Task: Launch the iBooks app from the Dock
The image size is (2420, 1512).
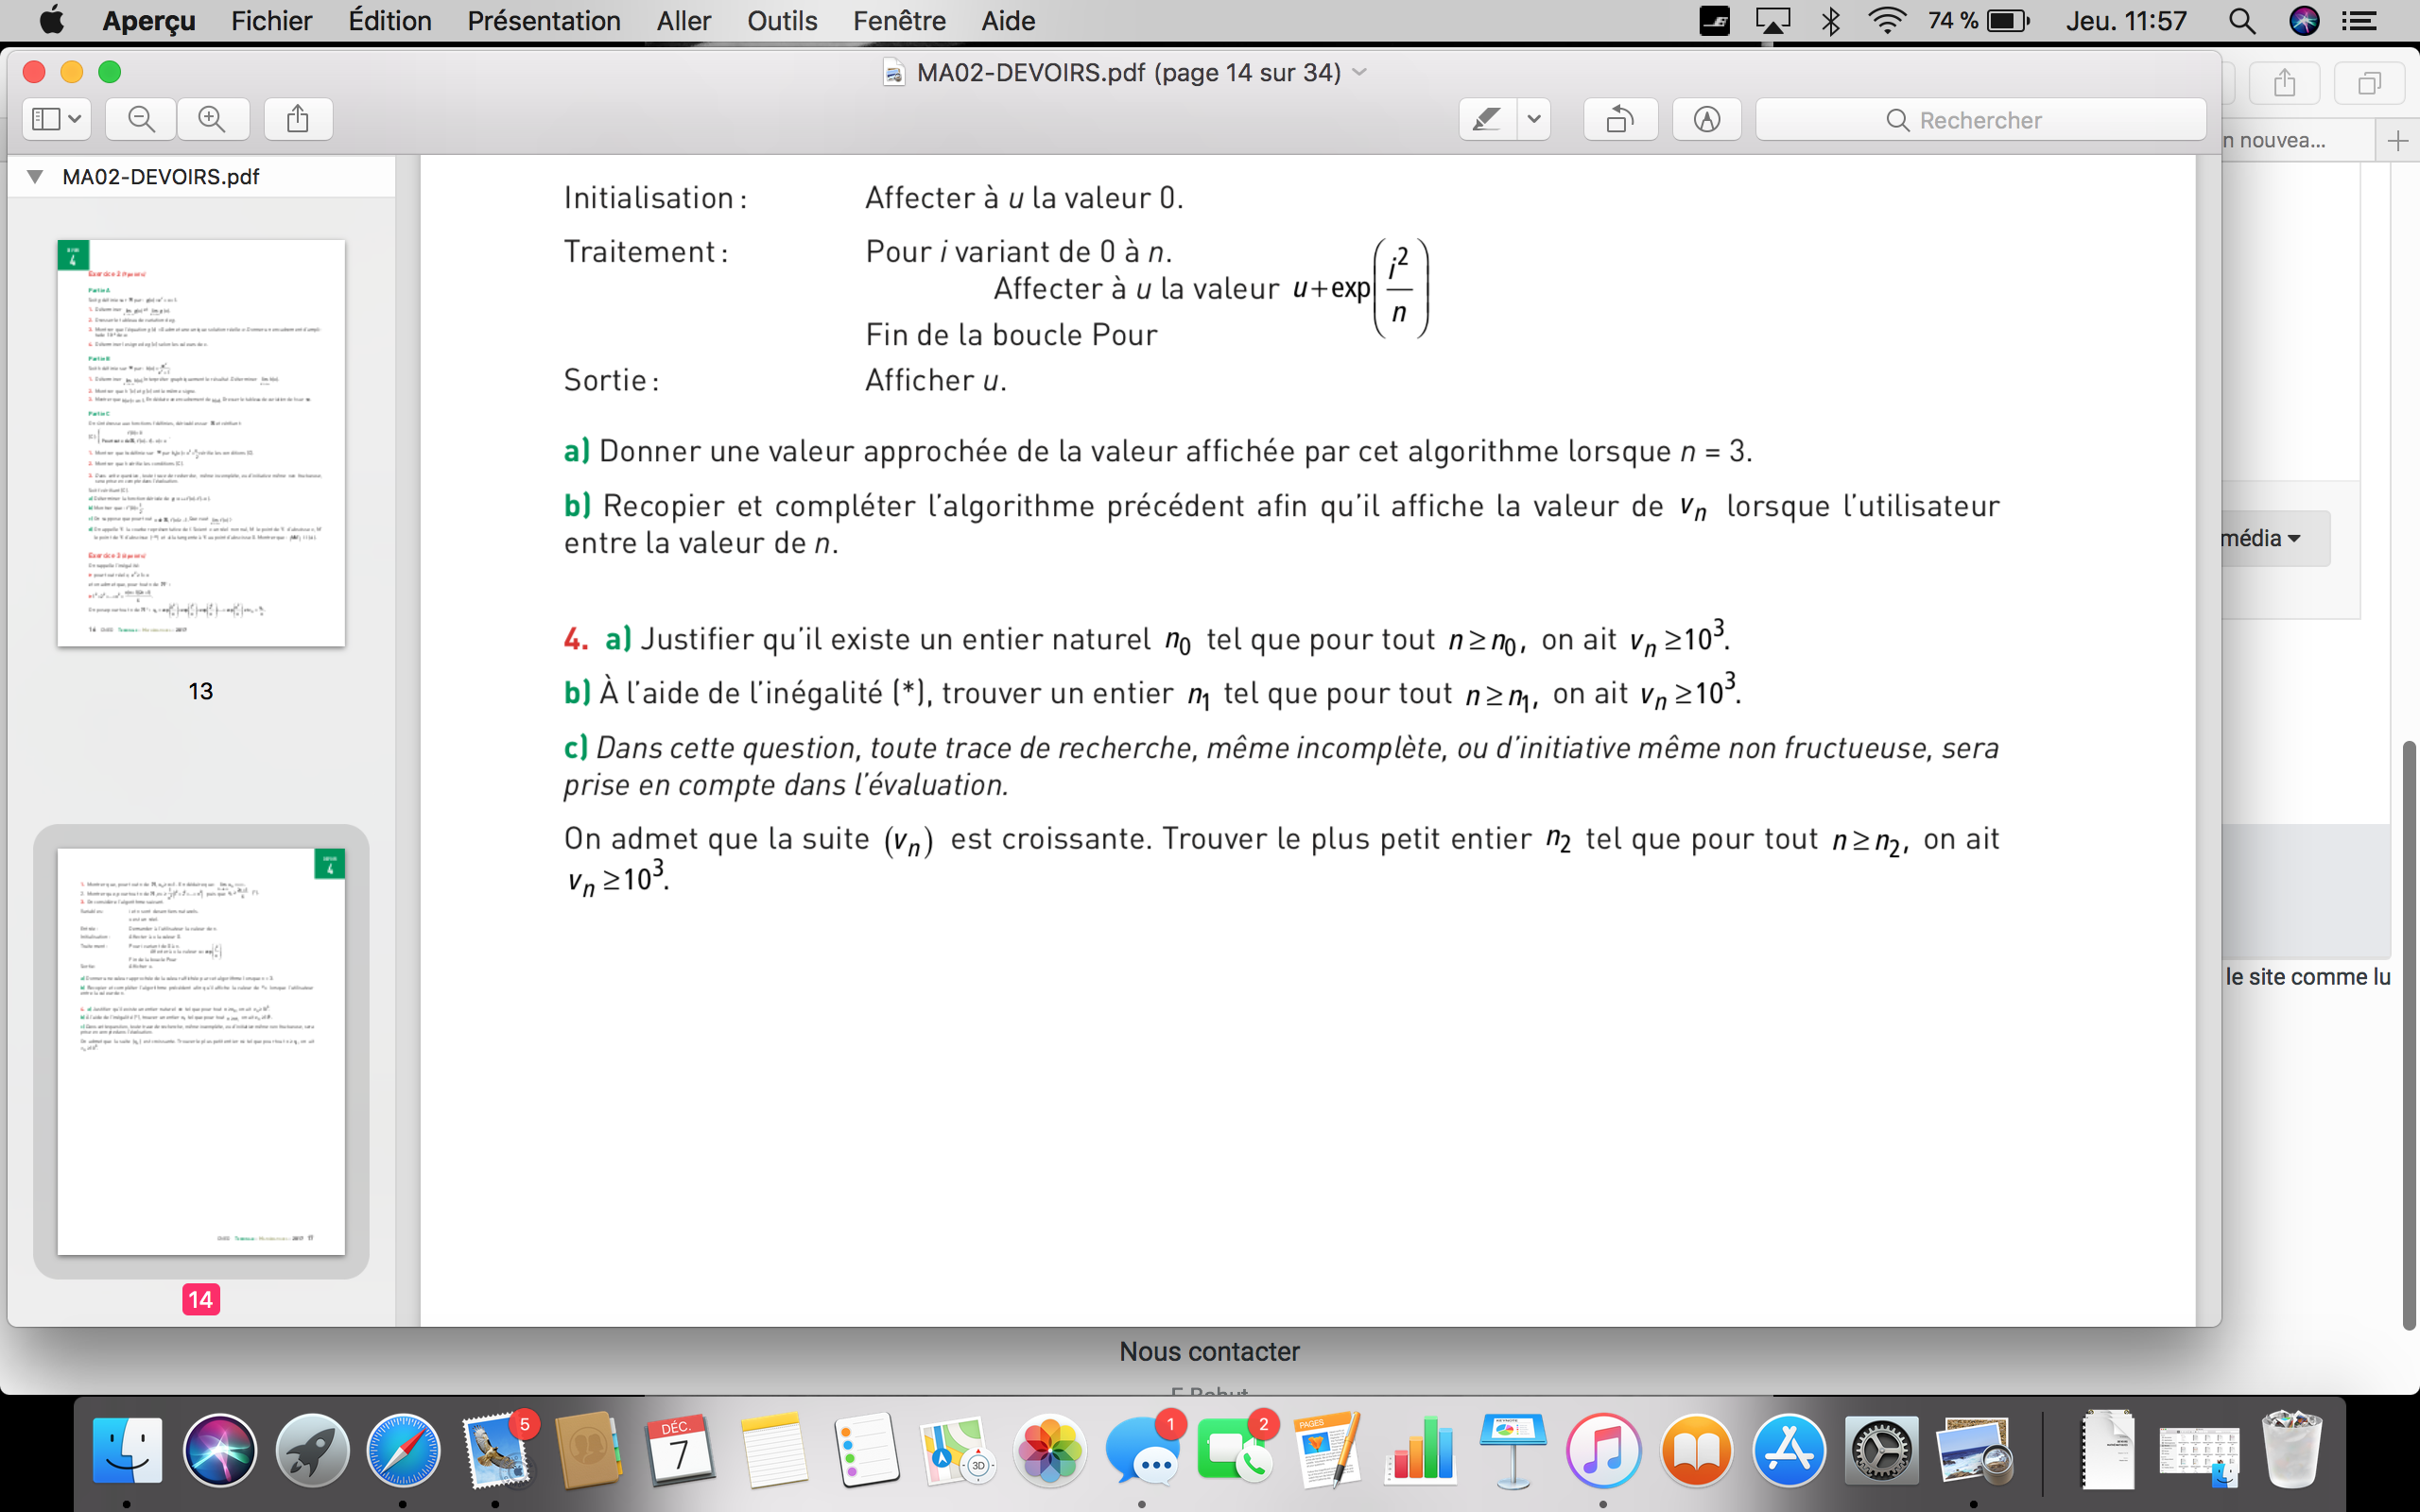Action: [1696, 1450]
